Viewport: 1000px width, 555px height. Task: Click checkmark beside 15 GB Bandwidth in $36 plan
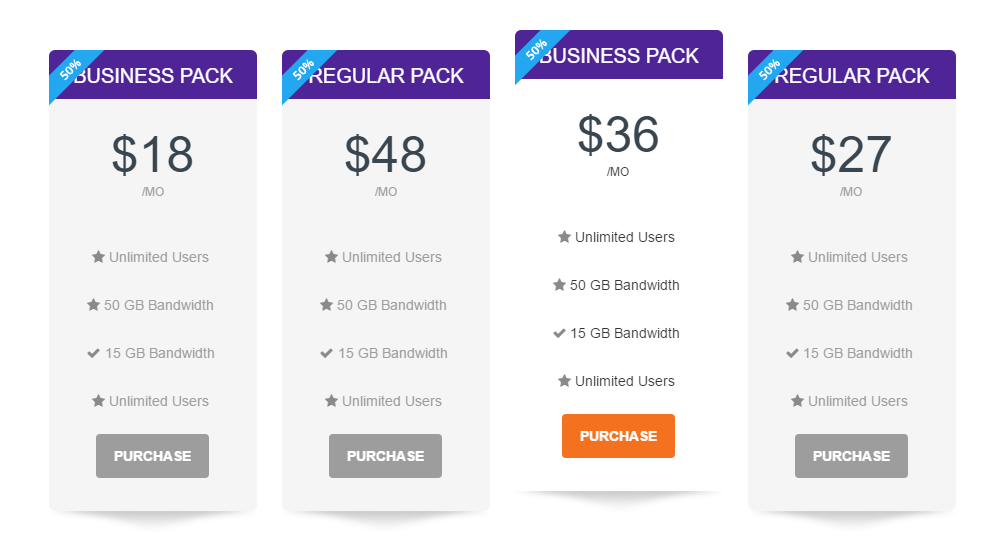tap(559, 333)
